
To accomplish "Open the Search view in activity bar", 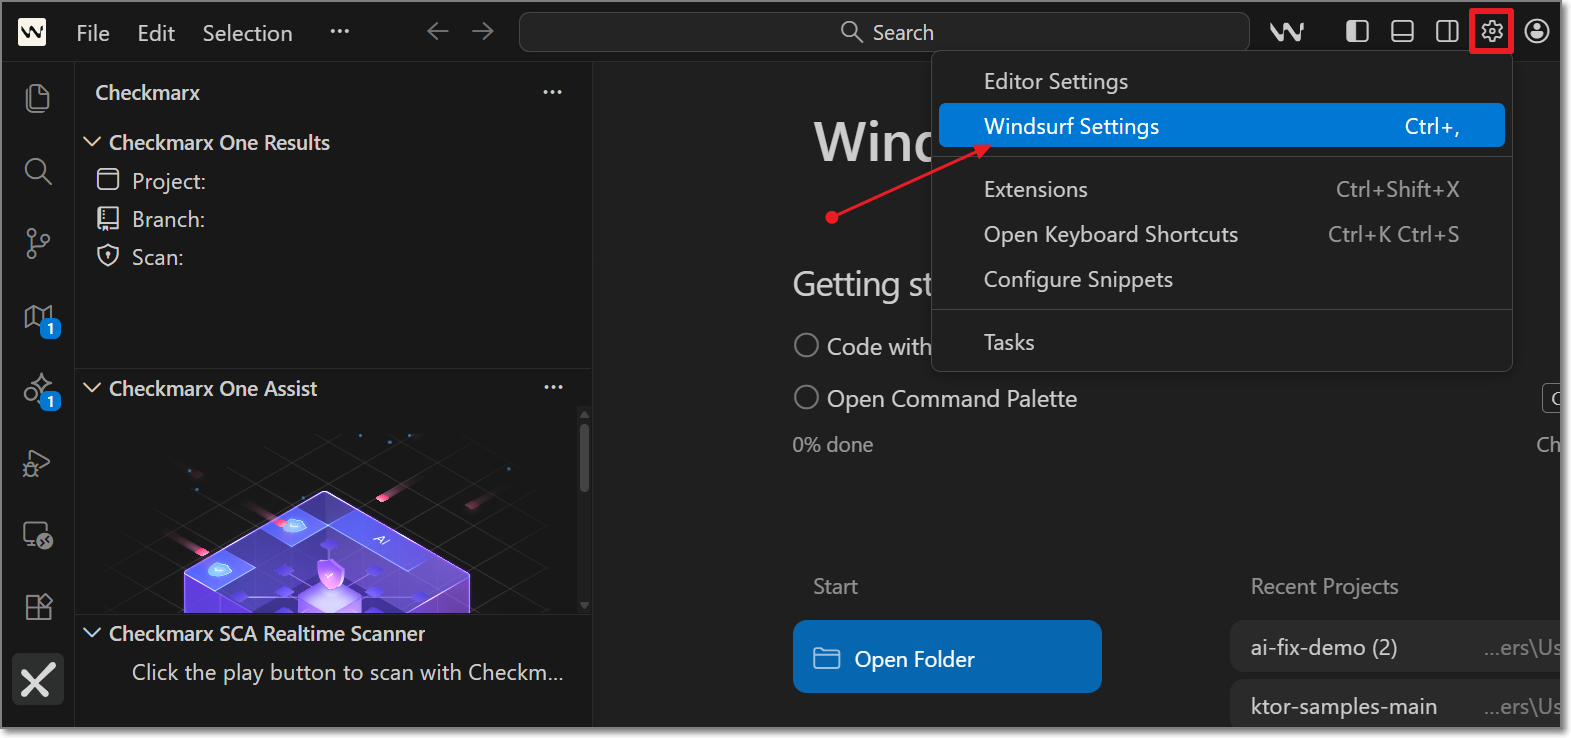I will 38,171.
